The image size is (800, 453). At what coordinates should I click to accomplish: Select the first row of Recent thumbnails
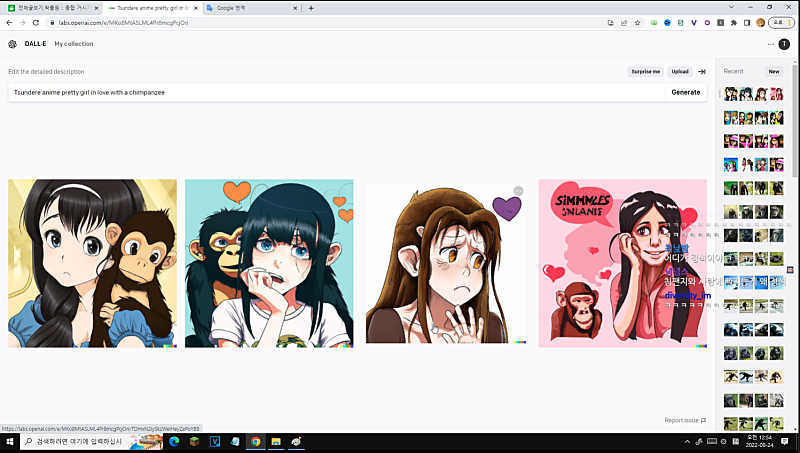(754, 94)
